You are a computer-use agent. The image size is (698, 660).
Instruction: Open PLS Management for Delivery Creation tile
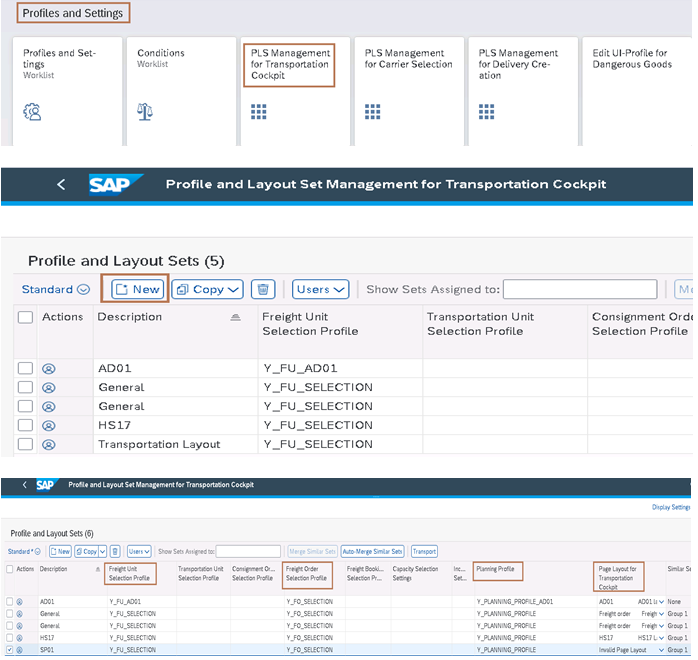523,91
